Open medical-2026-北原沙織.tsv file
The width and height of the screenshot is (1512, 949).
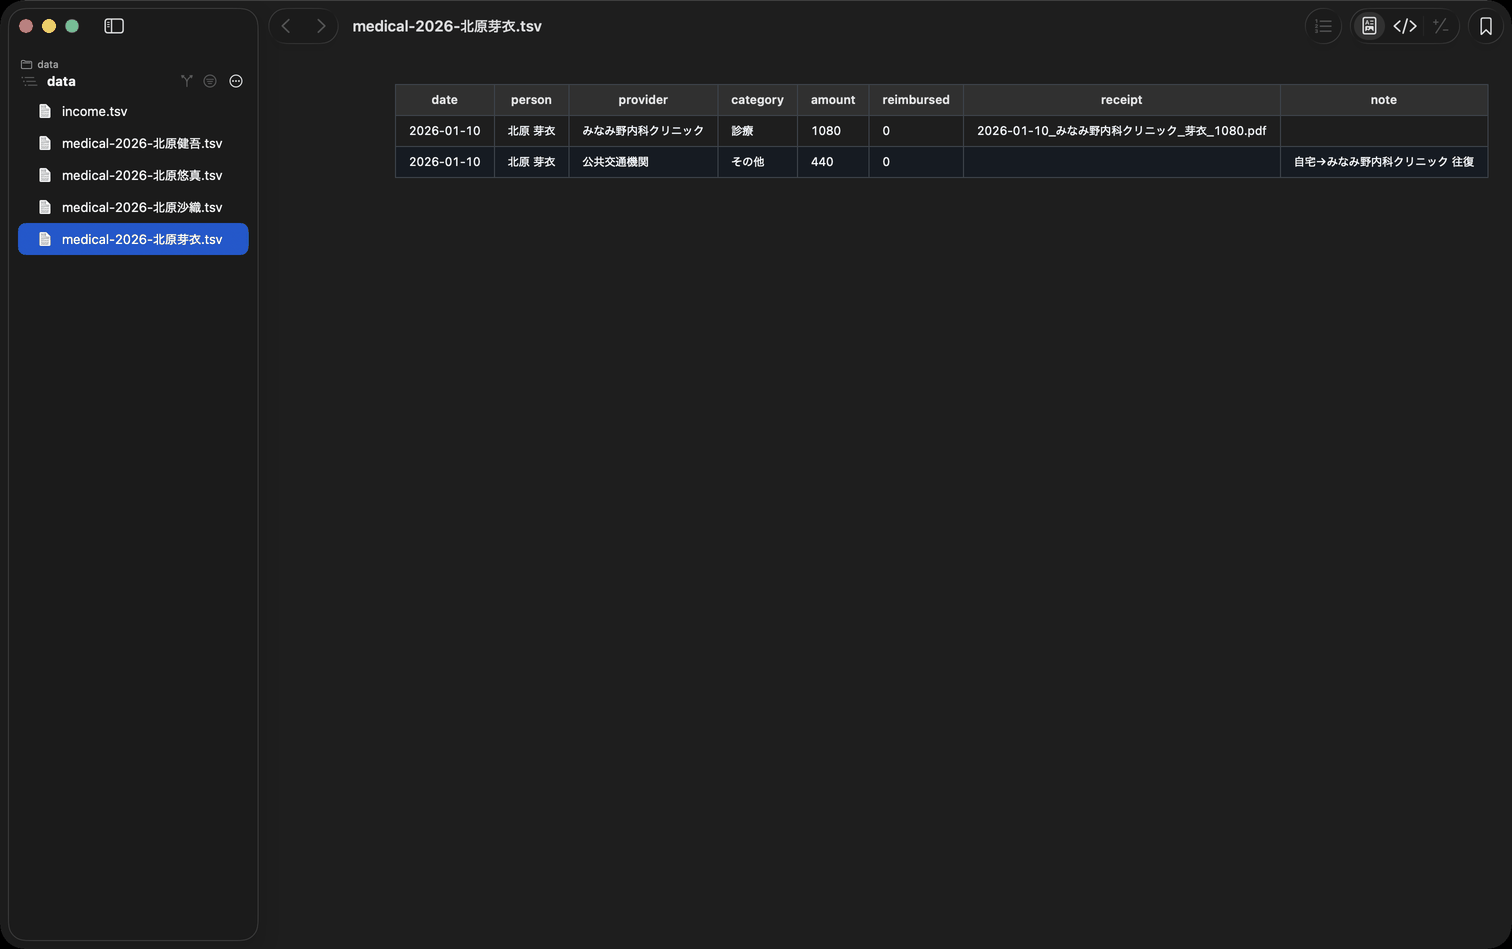pos(133,207)
